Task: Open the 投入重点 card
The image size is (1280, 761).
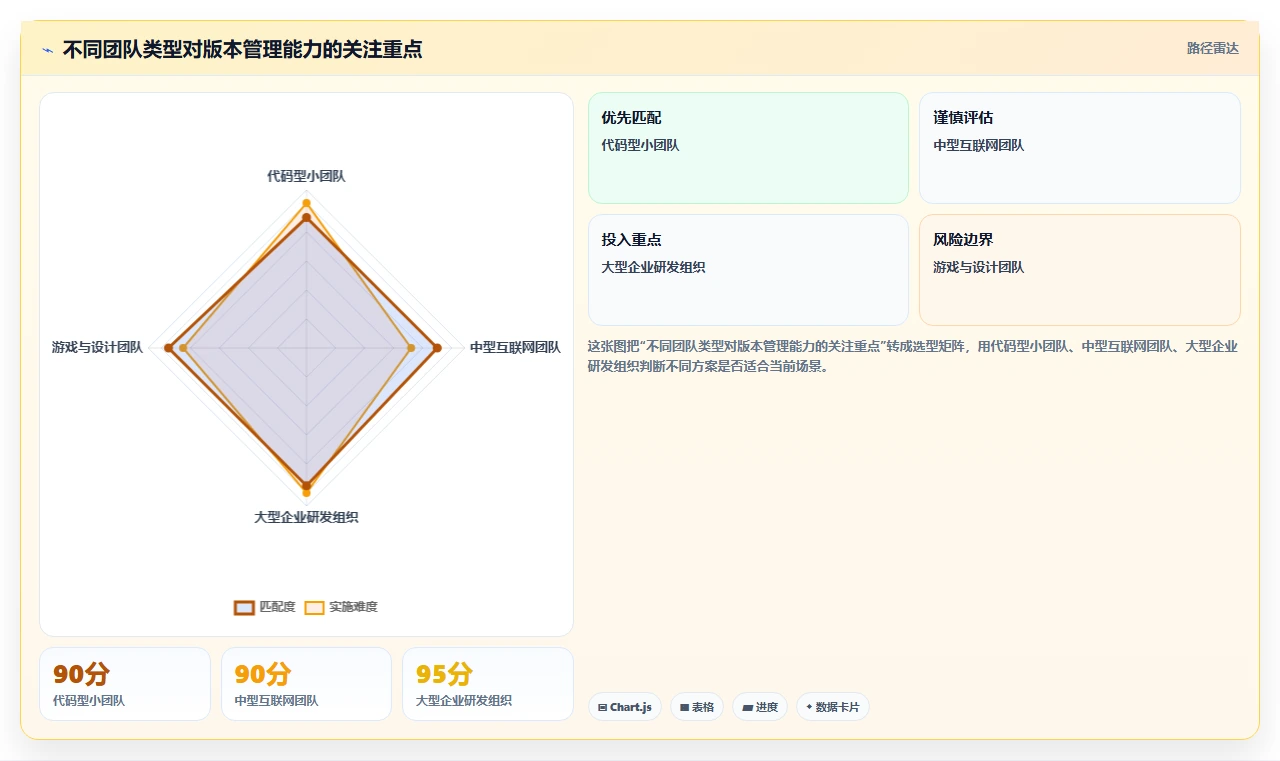Action: pos(748,270)
